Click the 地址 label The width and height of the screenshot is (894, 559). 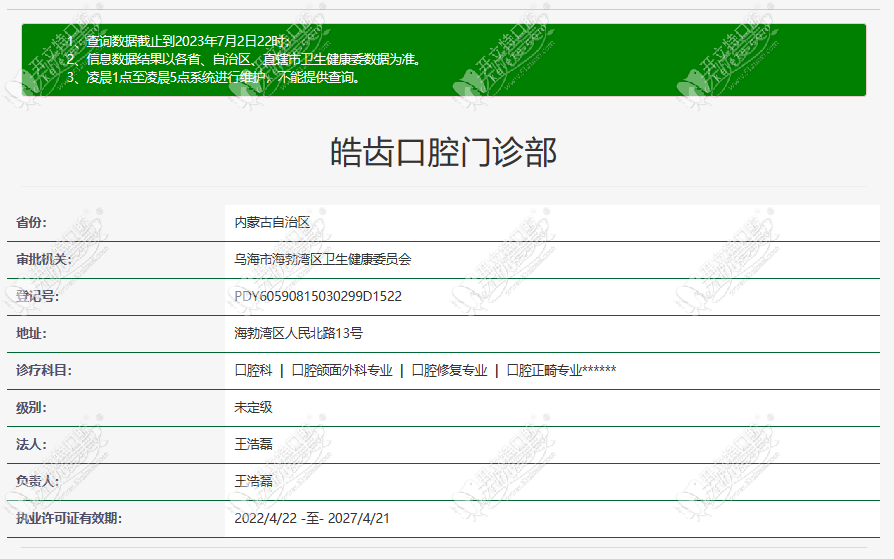31,334
